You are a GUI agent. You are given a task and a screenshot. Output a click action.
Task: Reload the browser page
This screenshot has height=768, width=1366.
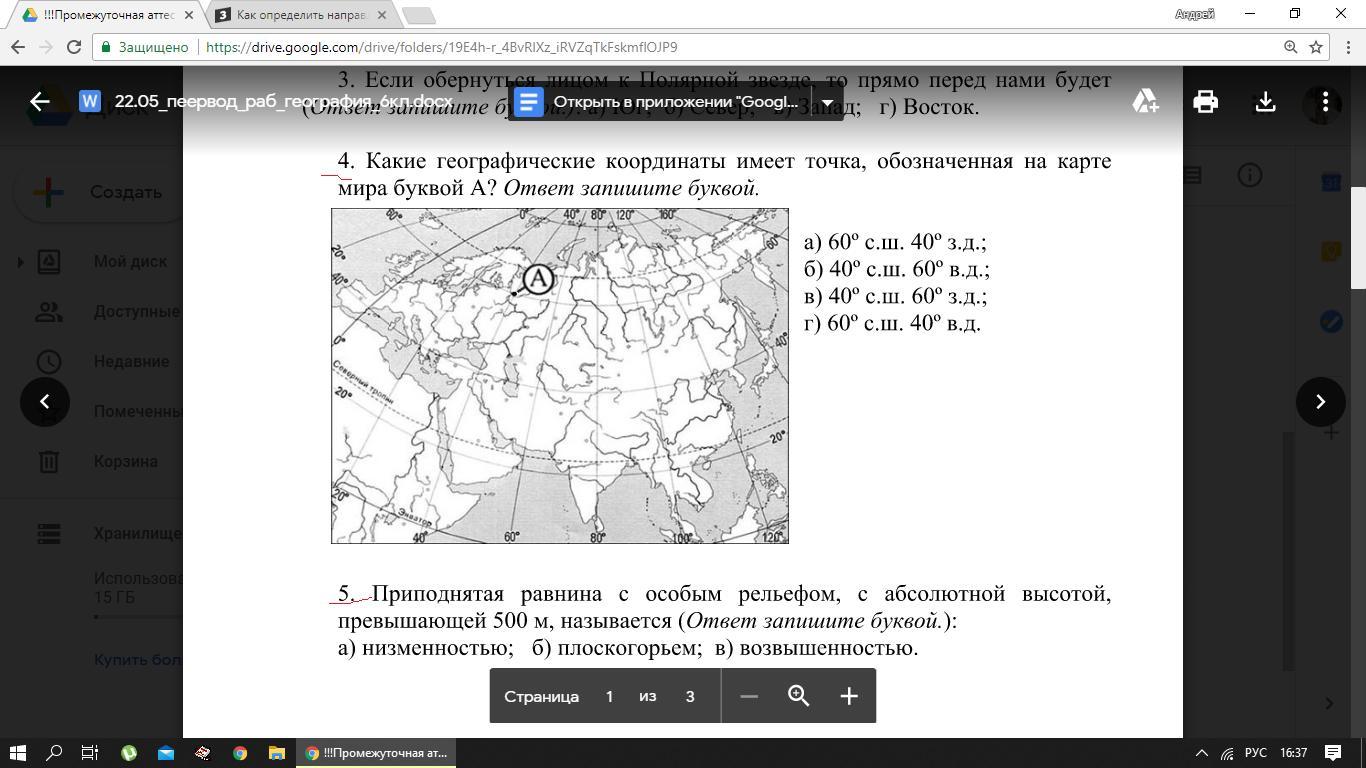(x=73, y=47)
